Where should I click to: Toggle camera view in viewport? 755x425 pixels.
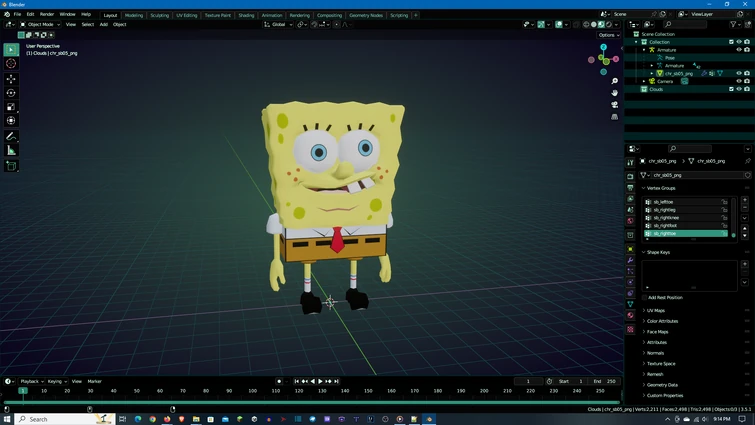pos(614,104)
